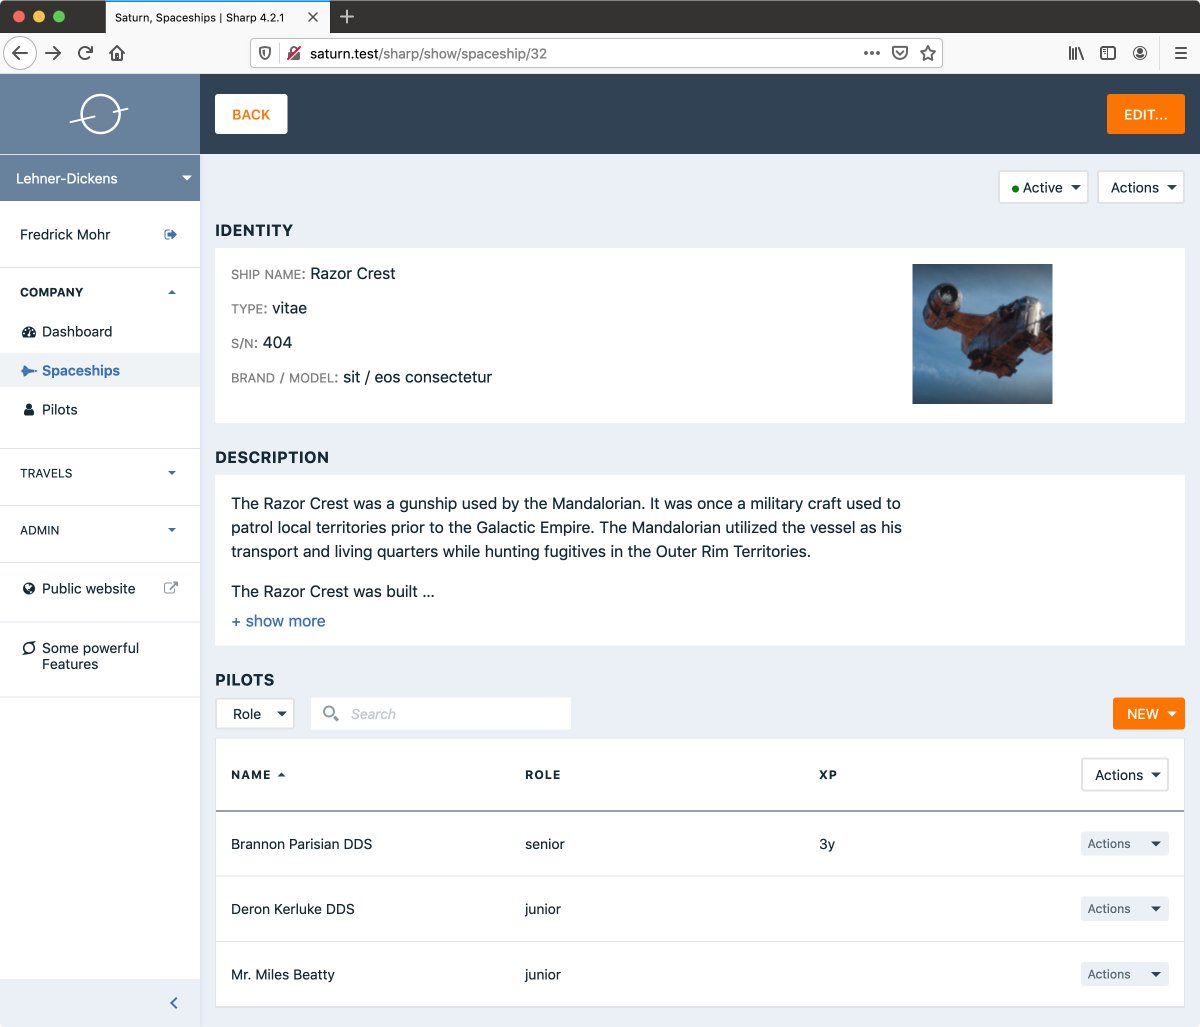Click the 3y XP value
Image resolution: width=1200 pixels, height=1027 pixels.
click(x=827, y=844)
